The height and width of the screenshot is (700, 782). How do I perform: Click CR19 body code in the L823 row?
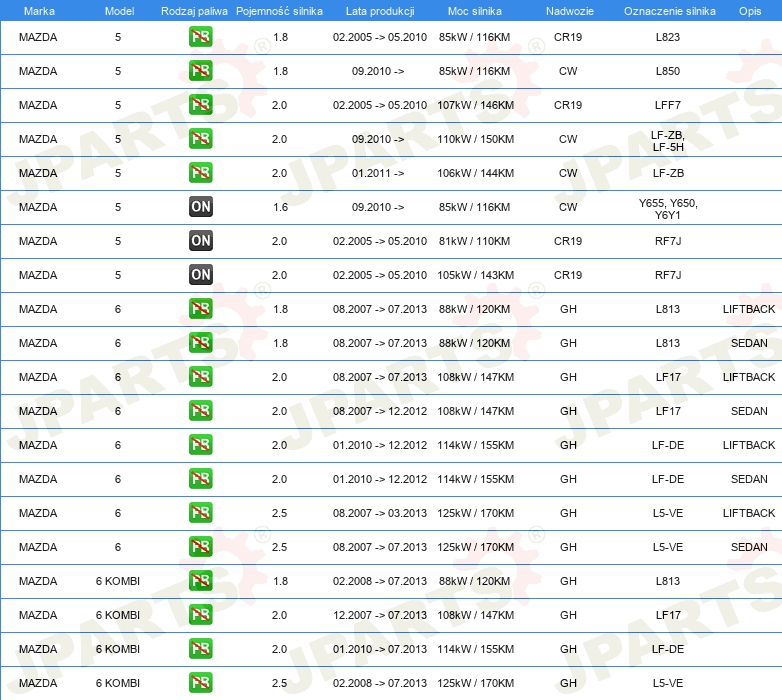click(x=568, y=37)
